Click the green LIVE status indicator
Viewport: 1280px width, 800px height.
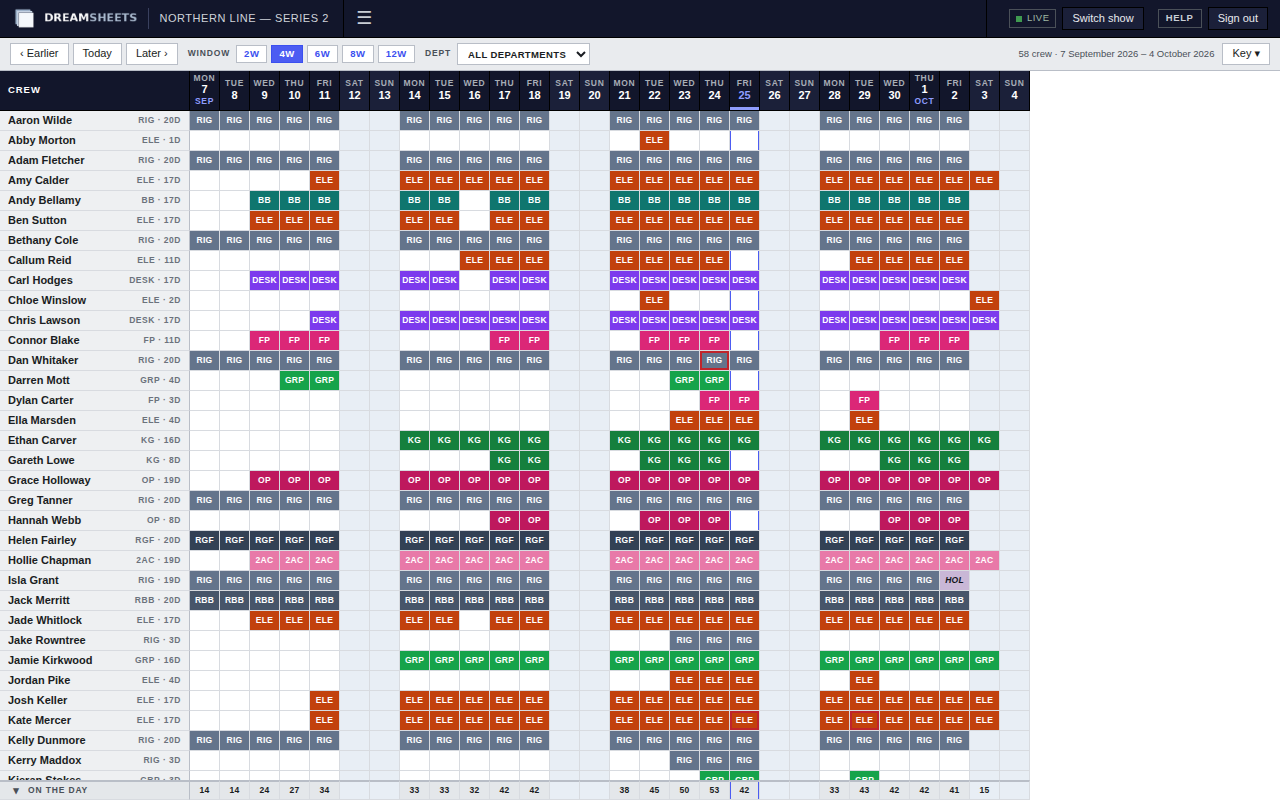click(x=1032, y=18)
